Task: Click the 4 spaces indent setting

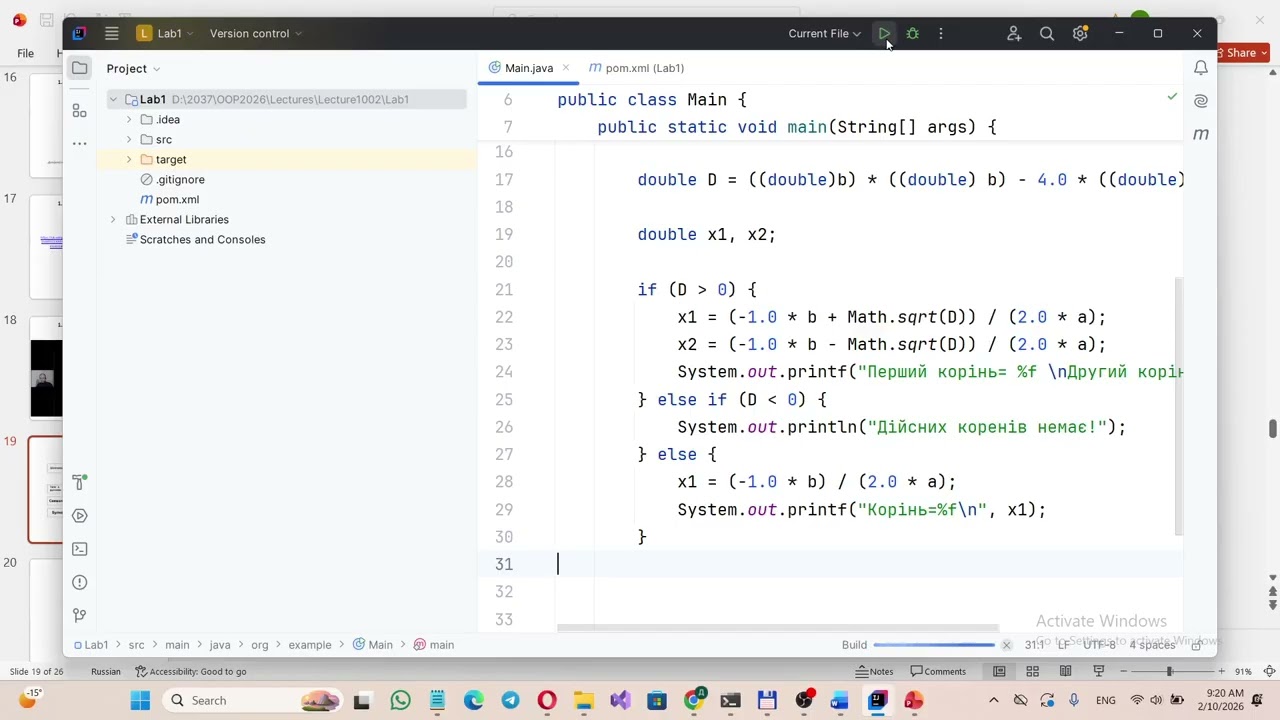Action: (x=1152, y=645)
